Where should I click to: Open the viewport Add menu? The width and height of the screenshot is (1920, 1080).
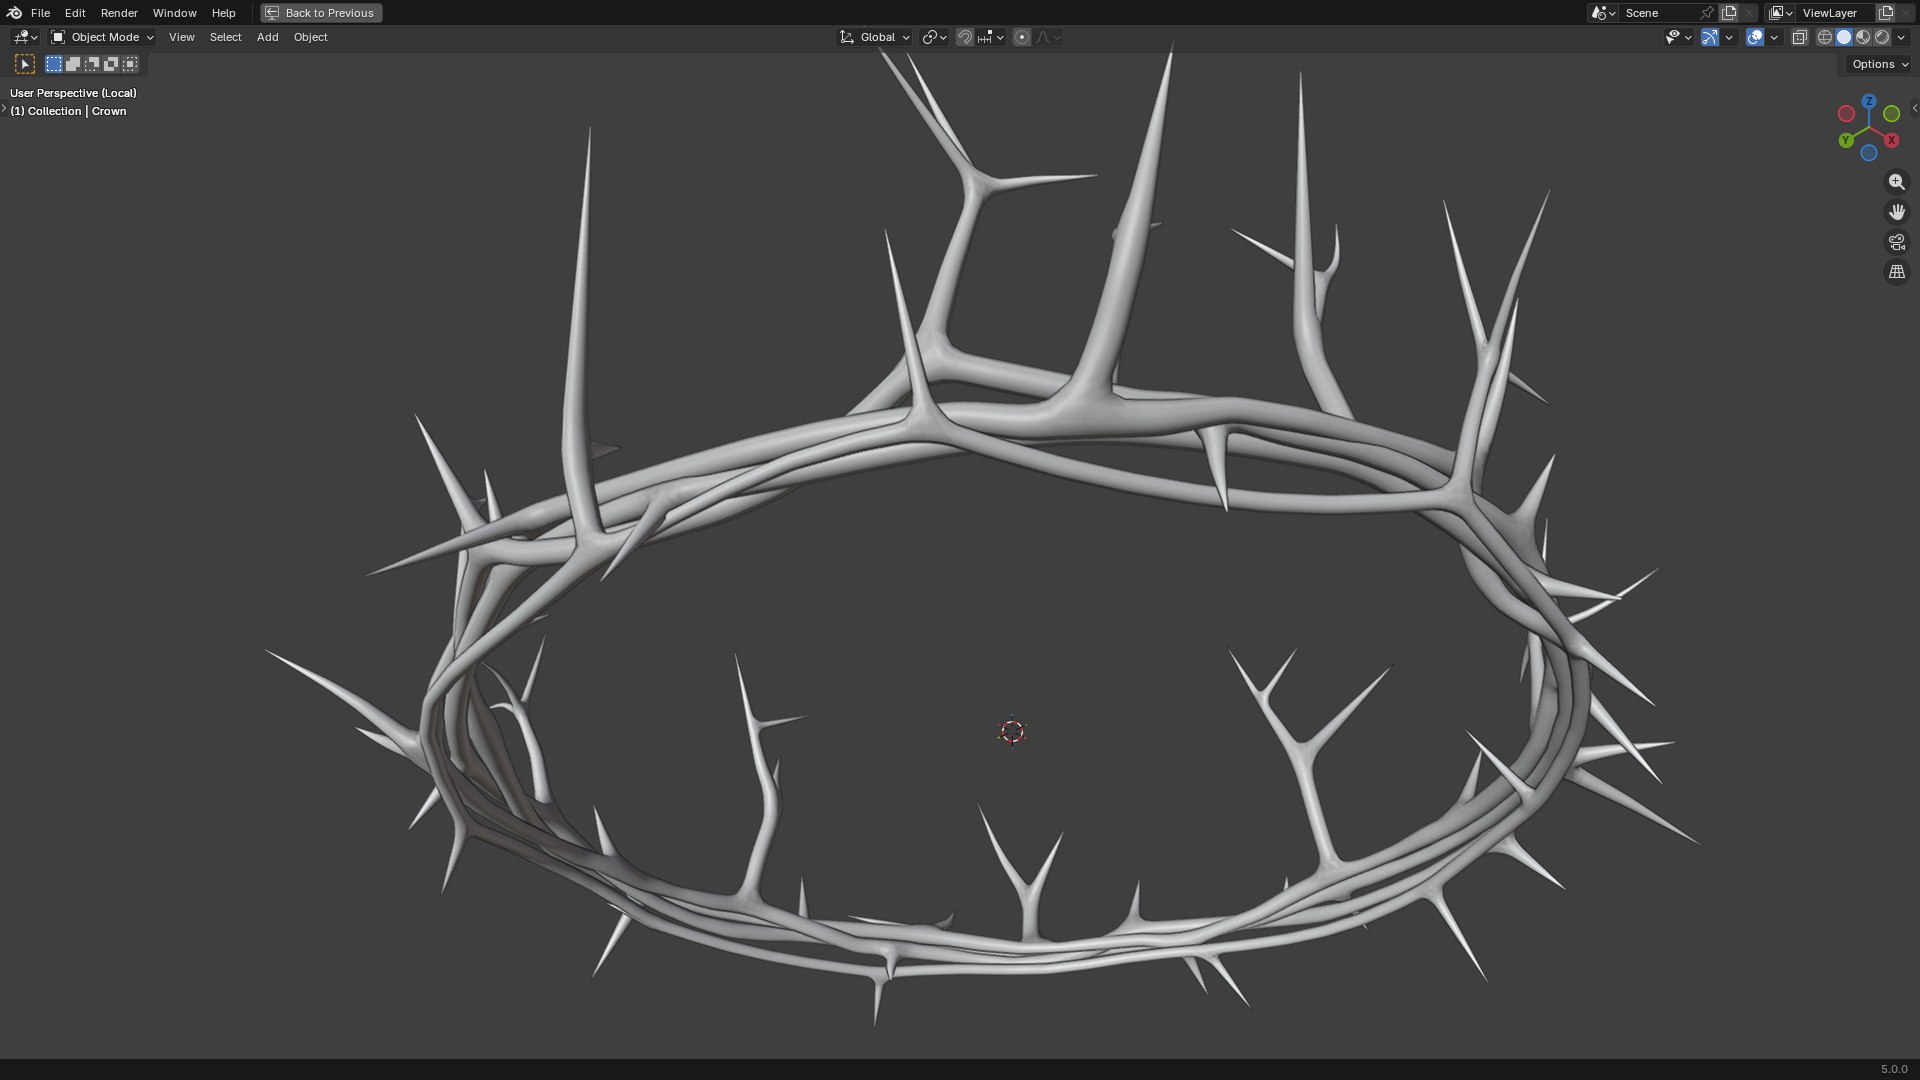[x=267, y=37]
